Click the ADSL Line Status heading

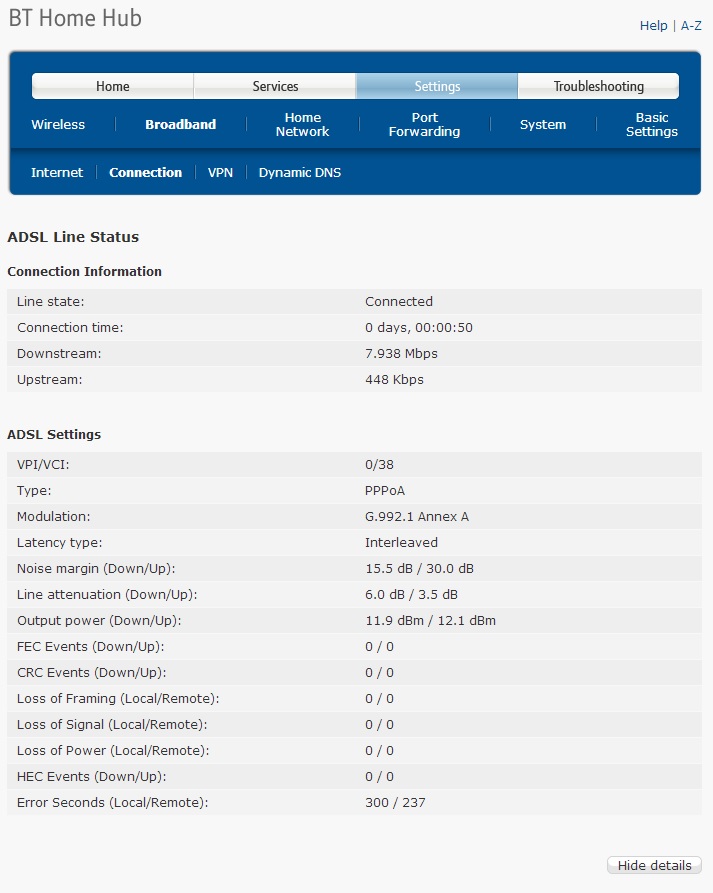(x=73, y=237)
